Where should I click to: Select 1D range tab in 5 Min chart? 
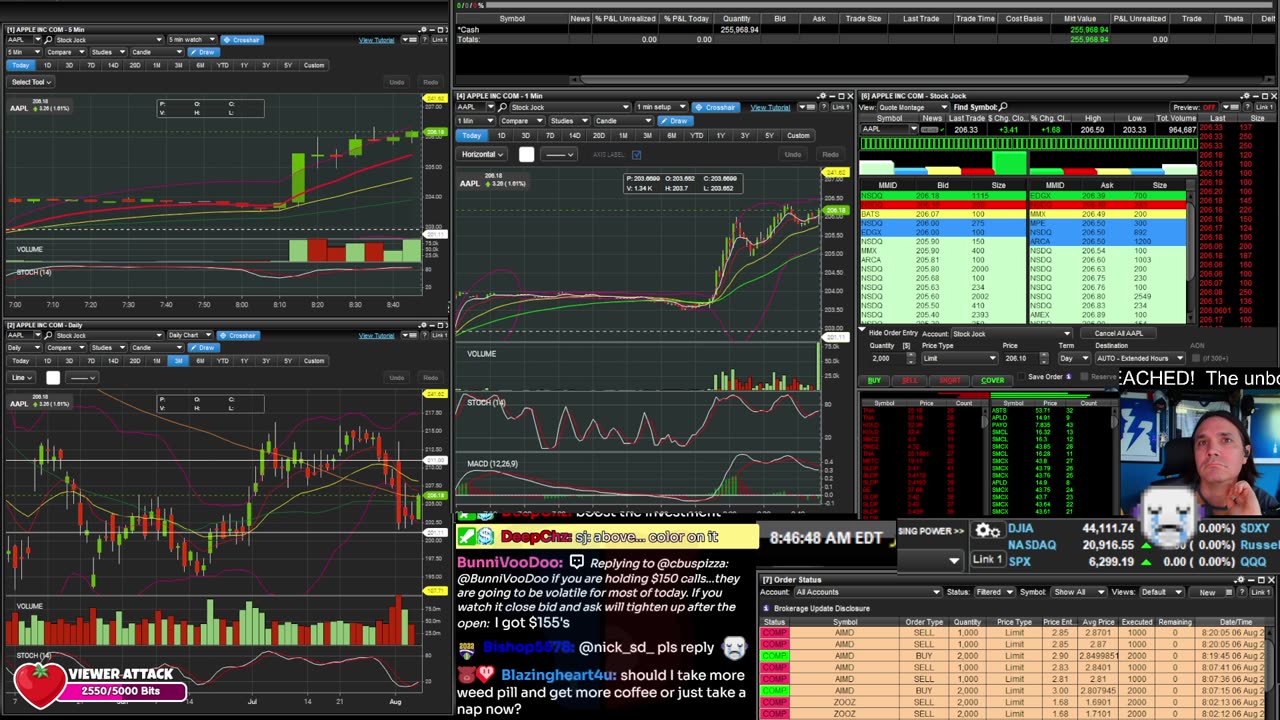(x=47, y=65)
